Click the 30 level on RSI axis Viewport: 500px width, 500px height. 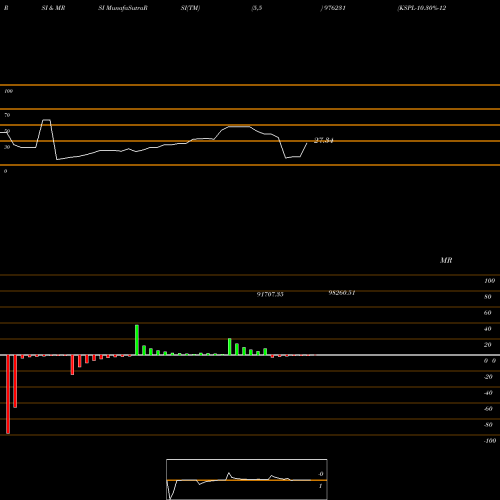(x=7, y=147)
